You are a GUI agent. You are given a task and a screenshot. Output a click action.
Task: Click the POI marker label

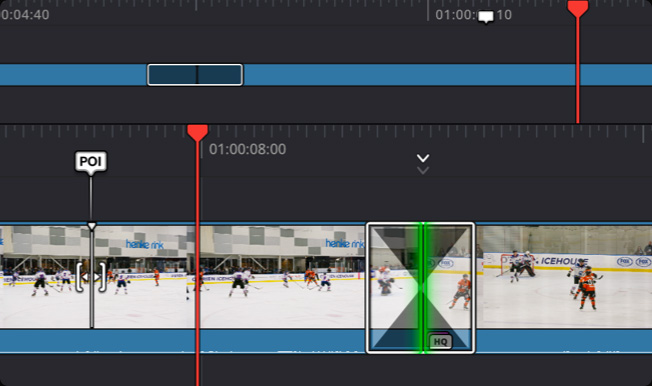(91, 161)
